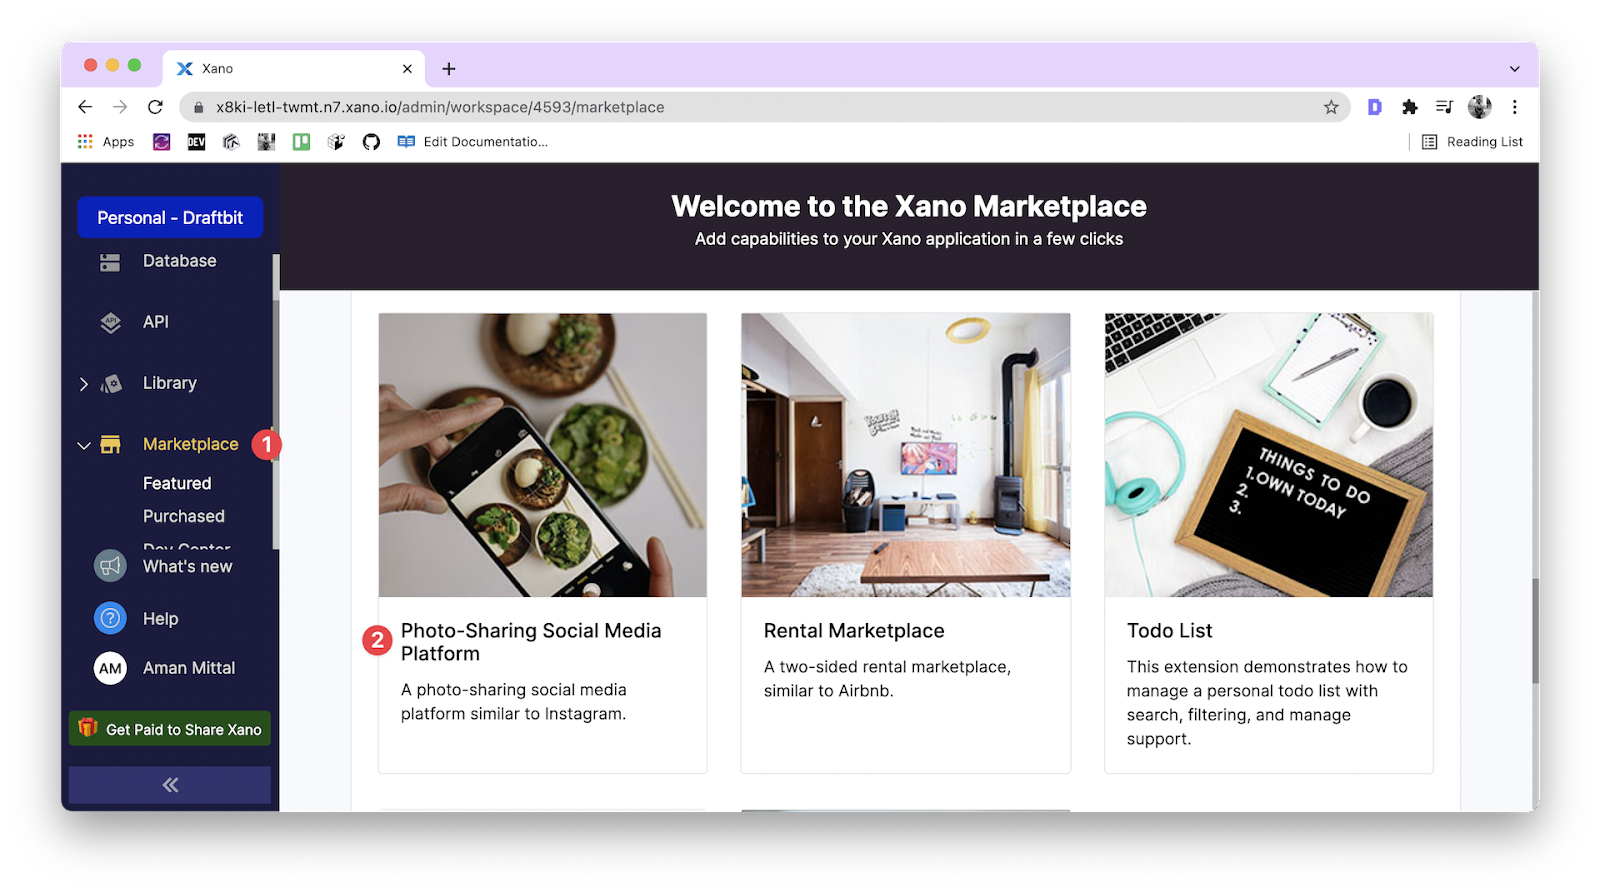Open Photo-Sharing Social Media Platform thumbnail
1600x892 pixels.
point(542,455)
